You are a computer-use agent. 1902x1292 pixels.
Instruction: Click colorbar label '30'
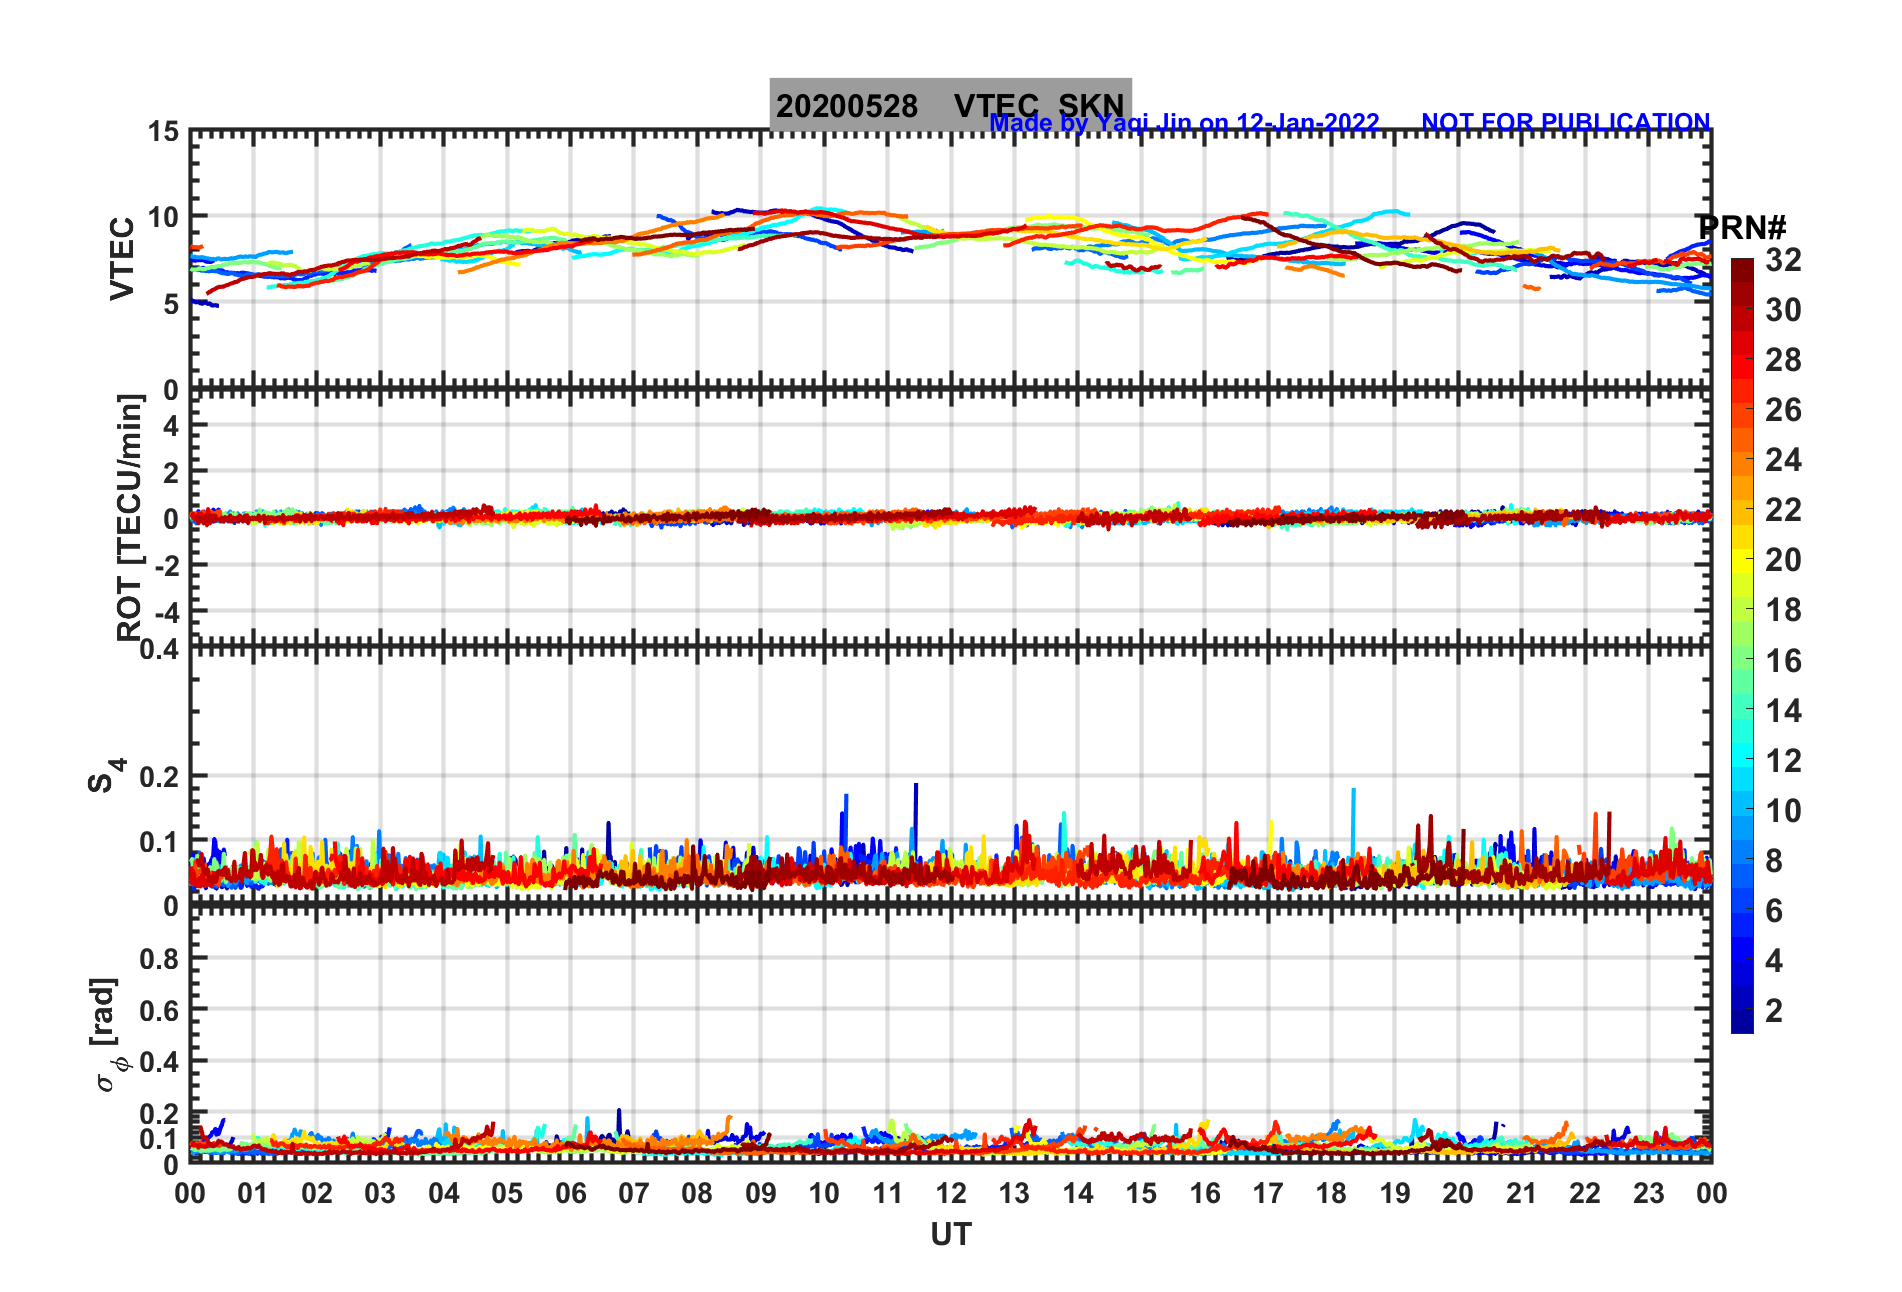point(1783,310)
